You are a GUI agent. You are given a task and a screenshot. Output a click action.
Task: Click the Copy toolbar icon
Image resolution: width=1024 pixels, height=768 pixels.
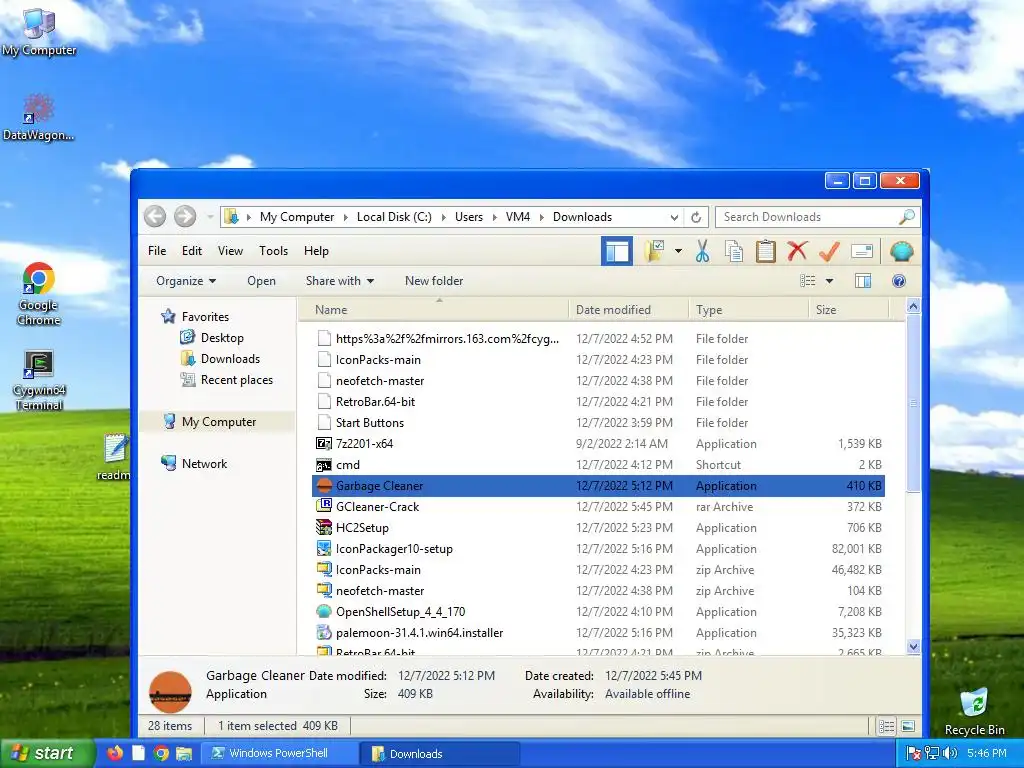point(734,251)
